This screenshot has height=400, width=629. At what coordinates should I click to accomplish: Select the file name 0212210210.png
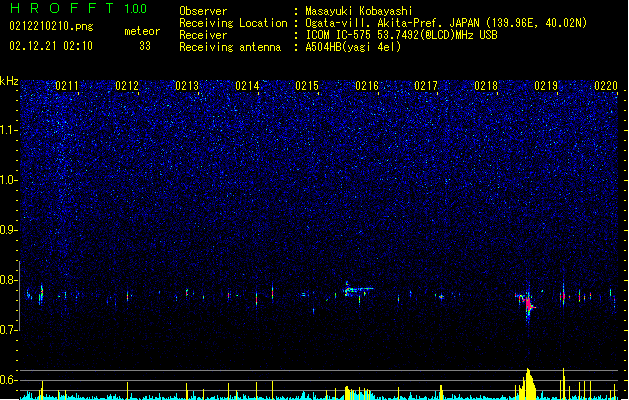coord(51,26)
